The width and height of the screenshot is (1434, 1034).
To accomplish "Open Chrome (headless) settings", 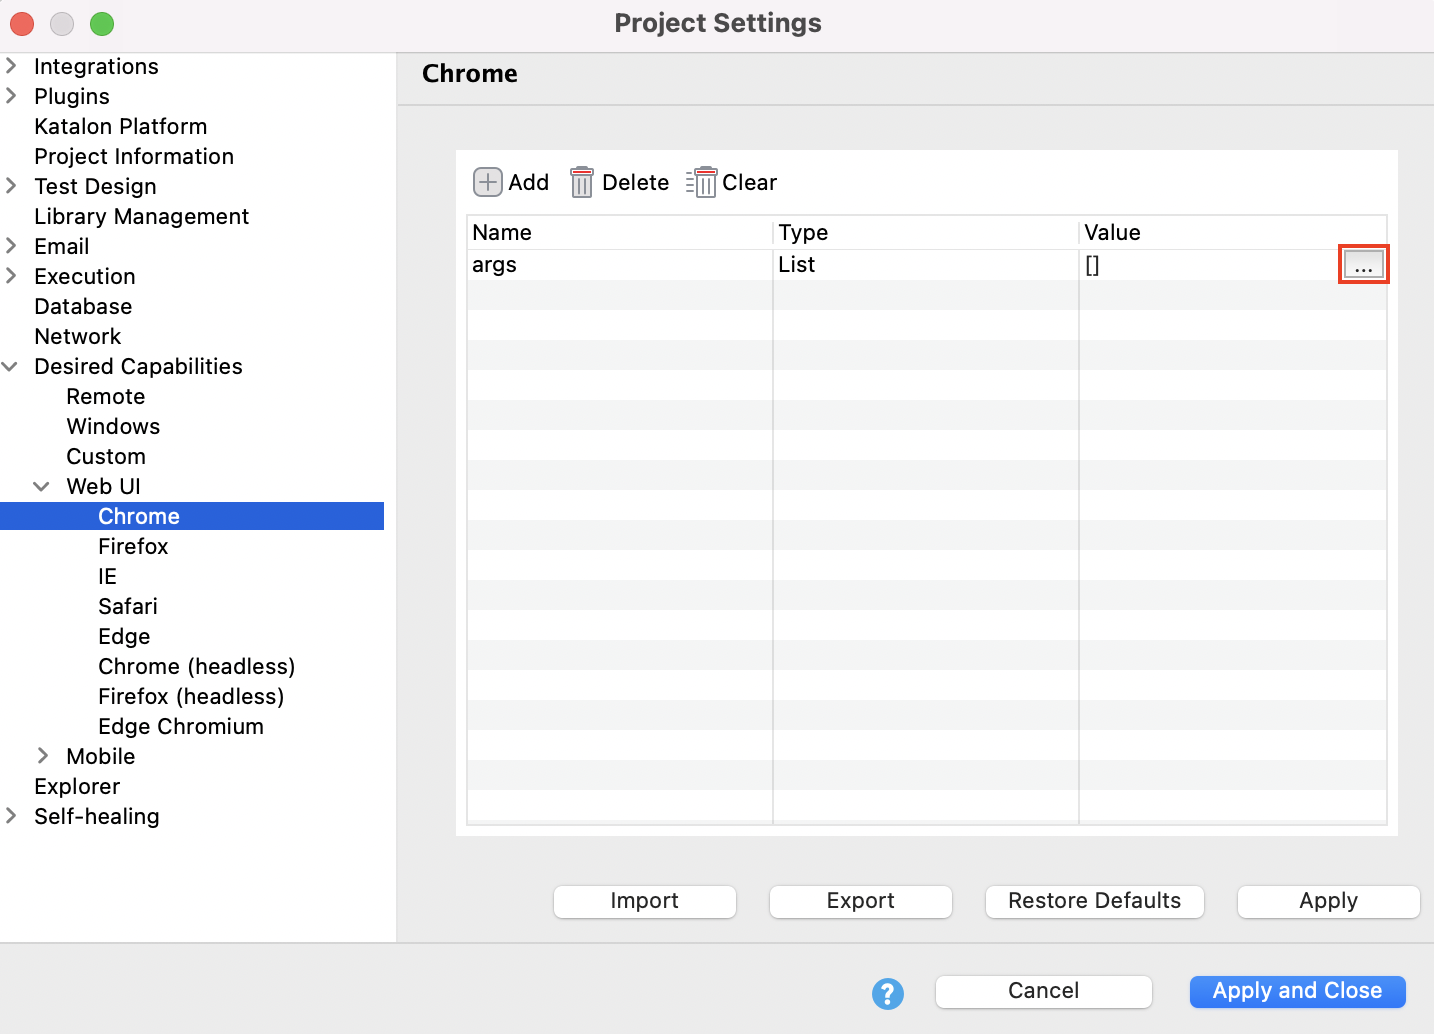I will click(196, 666).
